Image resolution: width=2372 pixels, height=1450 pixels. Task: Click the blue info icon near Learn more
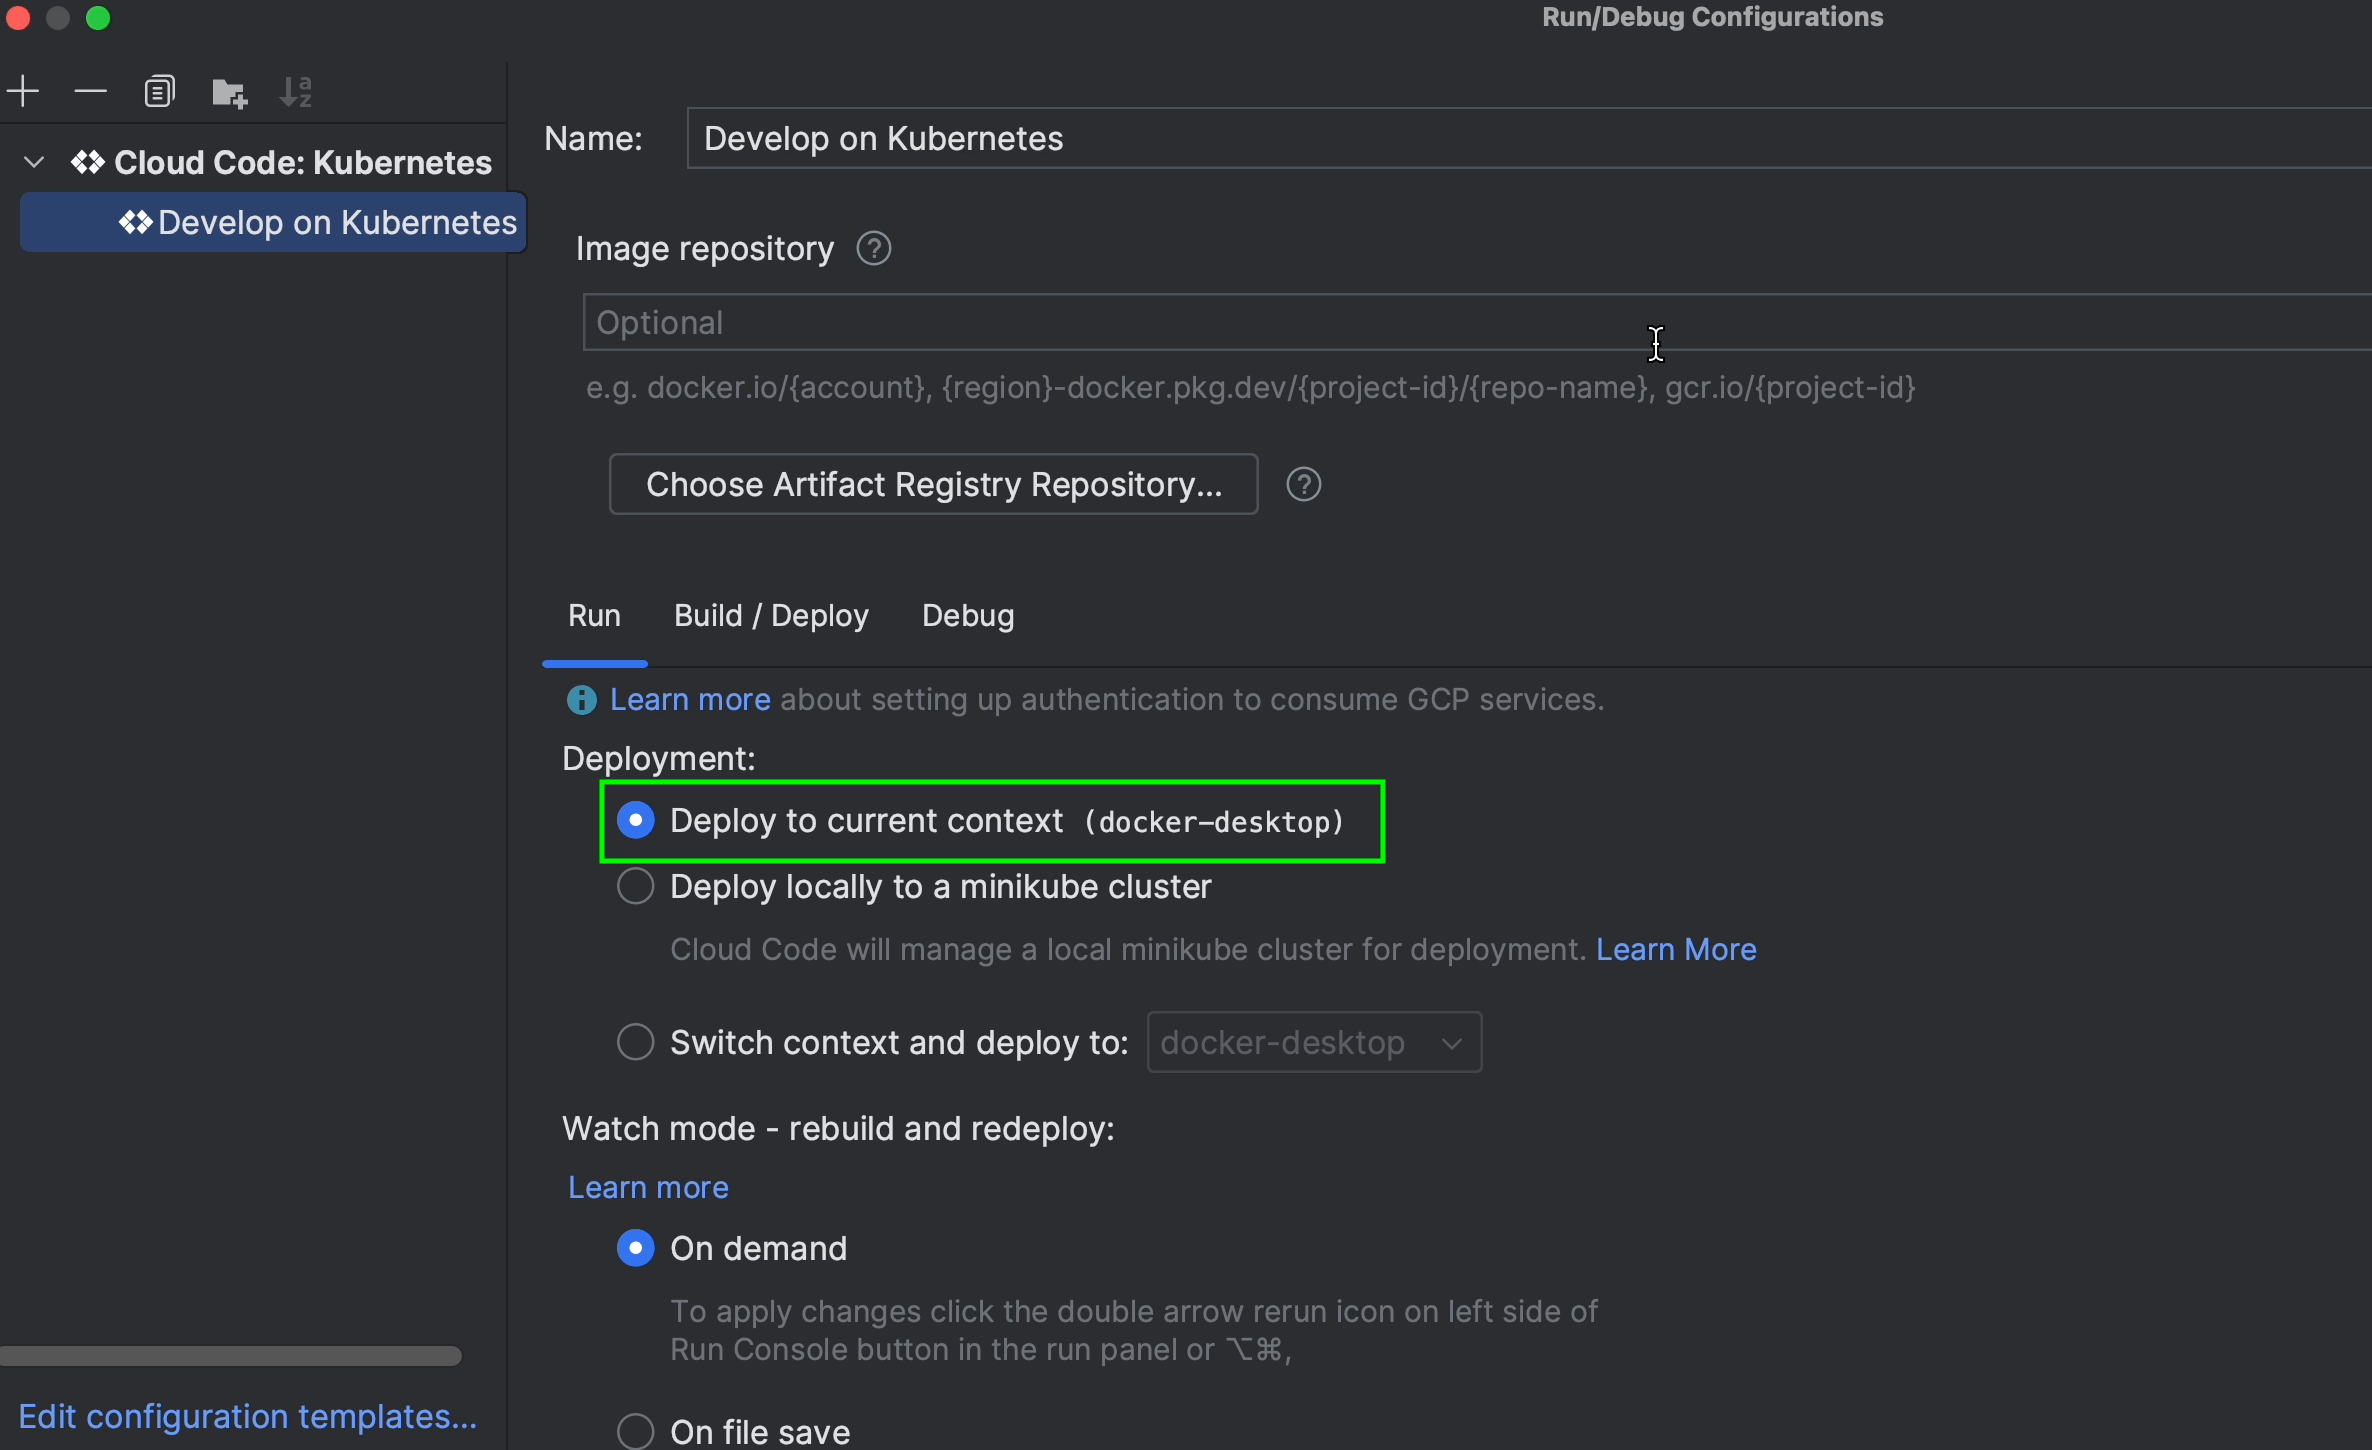point(581,700)
